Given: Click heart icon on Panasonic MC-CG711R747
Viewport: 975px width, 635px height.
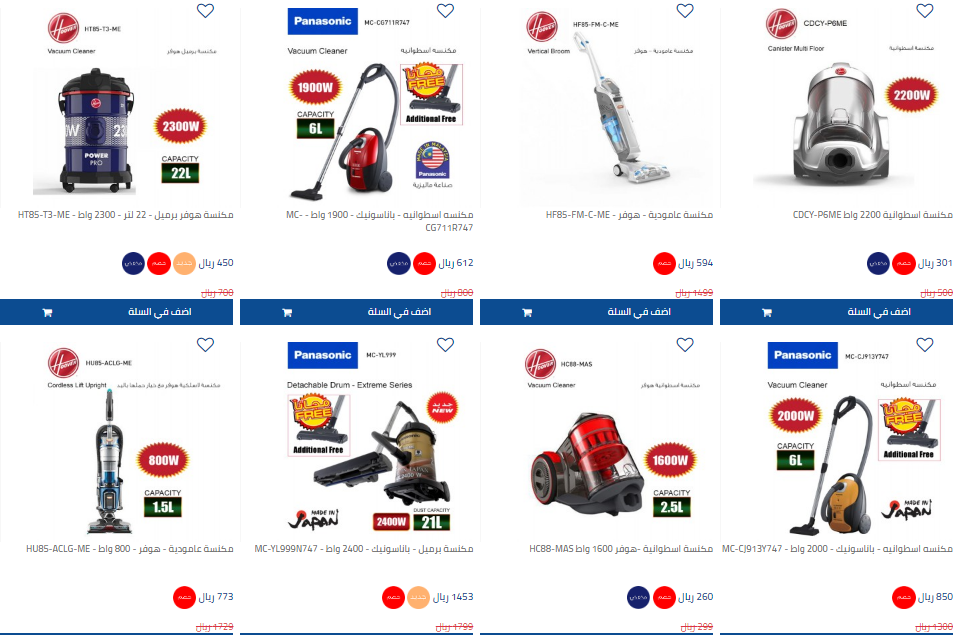Looking at the screenshot, I should tap(445, 11).
